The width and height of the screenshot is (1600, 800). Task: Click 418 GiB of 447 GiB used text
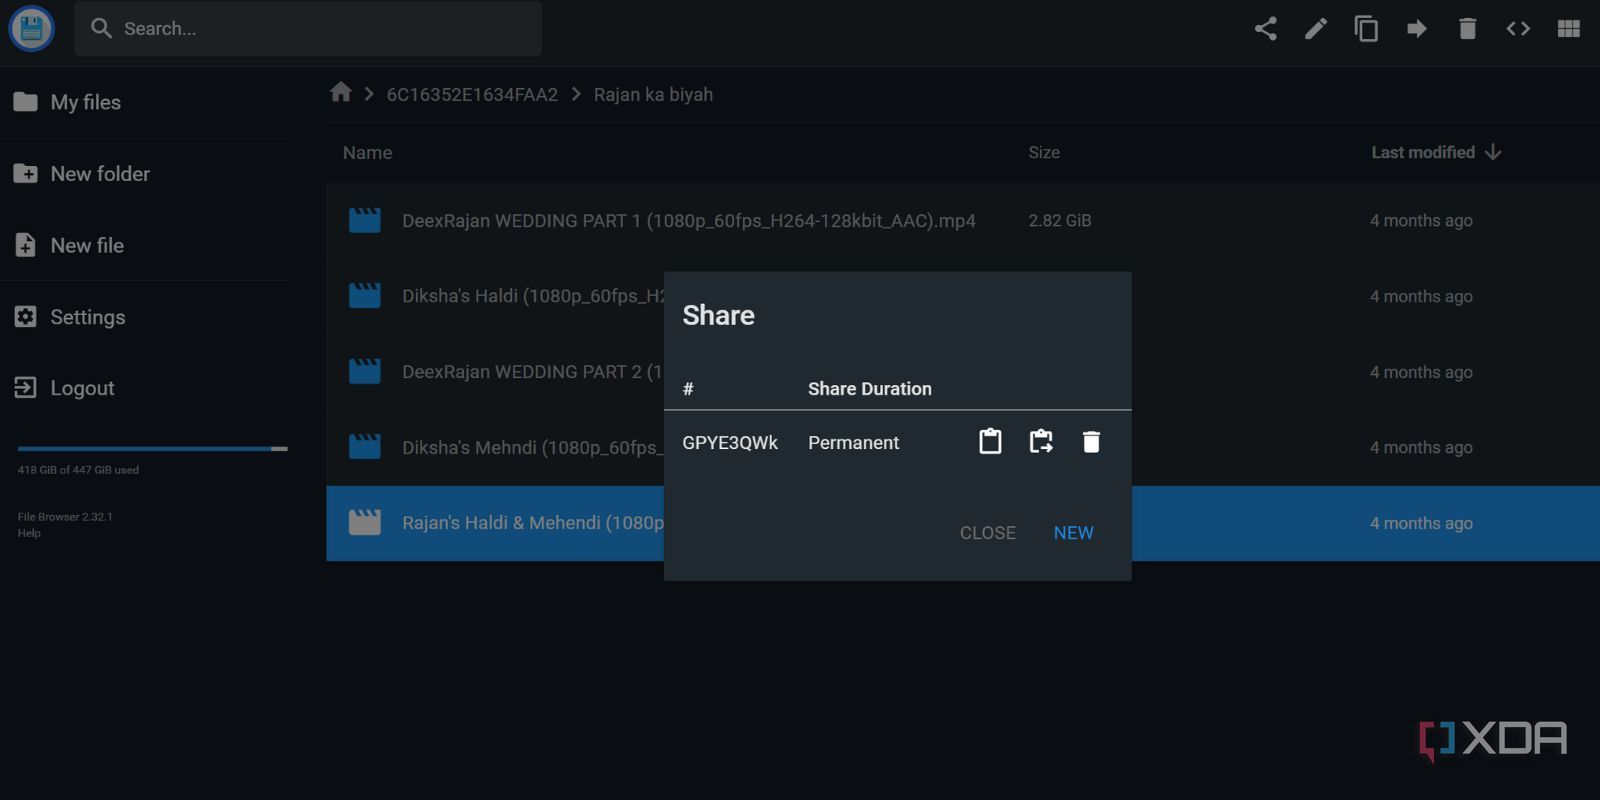[x=78, y=470]
